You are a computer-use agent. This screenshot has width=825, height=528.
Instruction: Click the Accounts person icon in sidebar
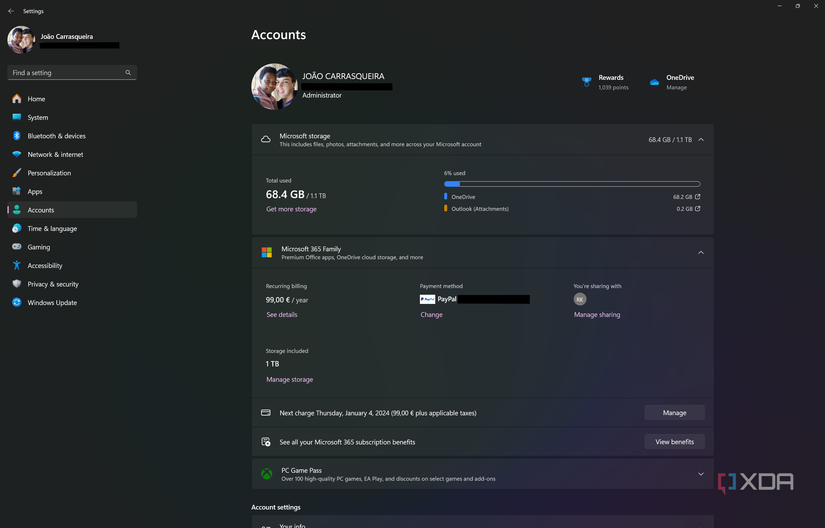17,210
